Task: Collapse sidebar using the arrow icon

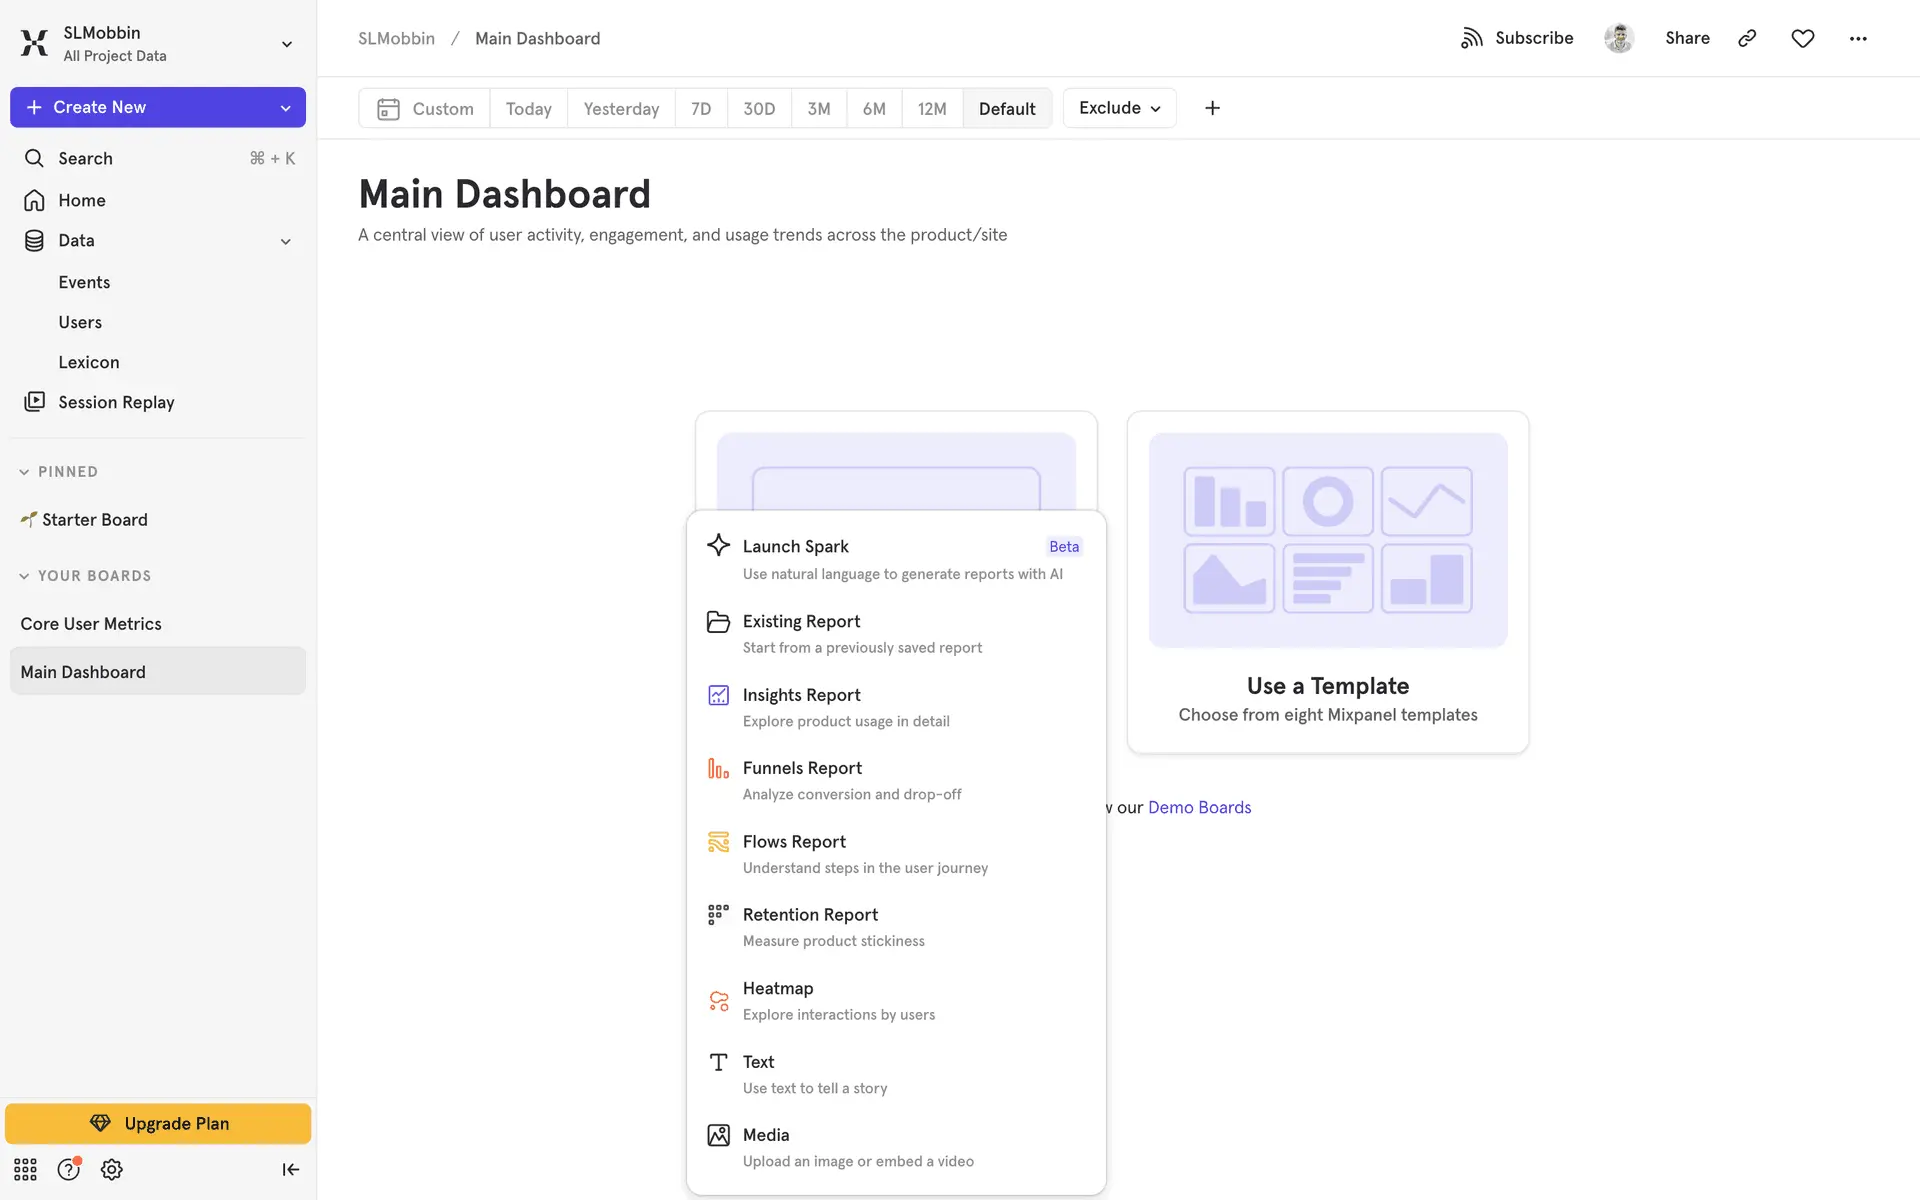Action: [x=290, y=1169]
